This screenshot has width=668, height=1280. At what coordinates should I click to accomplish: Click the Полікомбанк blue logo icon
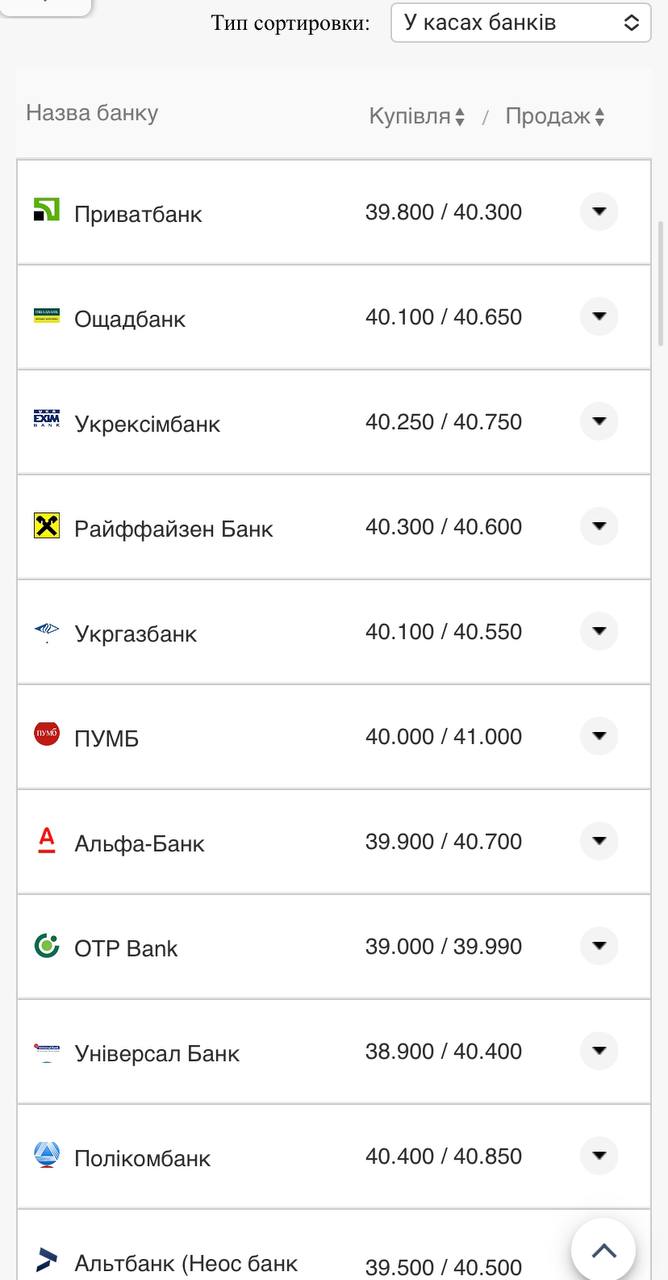(47, 1155)
